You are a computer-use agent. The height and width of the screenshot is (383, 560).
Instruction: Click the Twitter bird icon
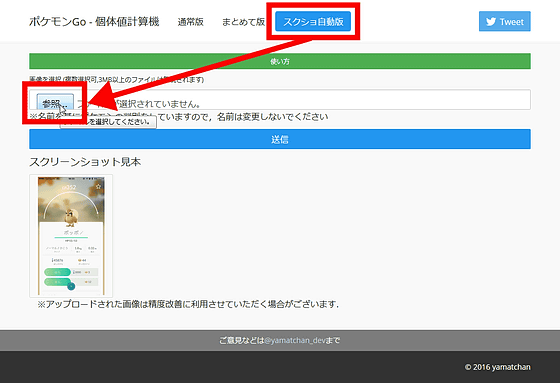(491, 22)
